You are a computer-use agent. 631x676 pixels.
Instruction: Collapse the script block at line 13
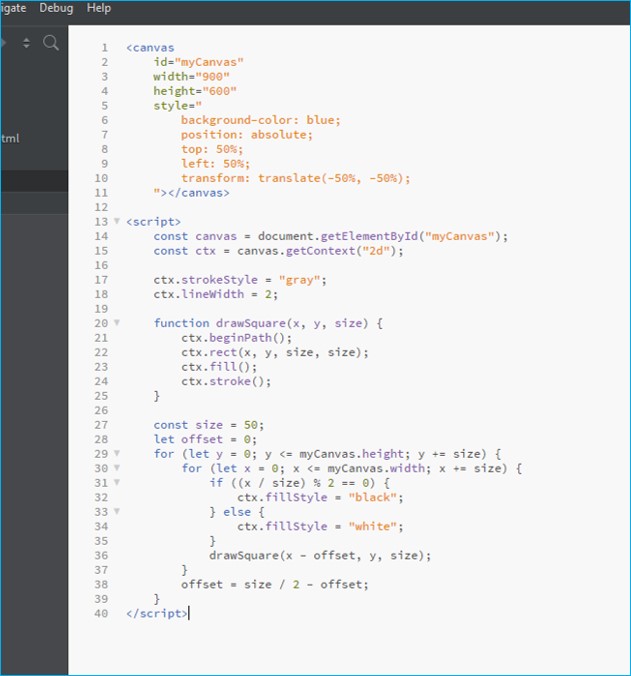point(117,221)
